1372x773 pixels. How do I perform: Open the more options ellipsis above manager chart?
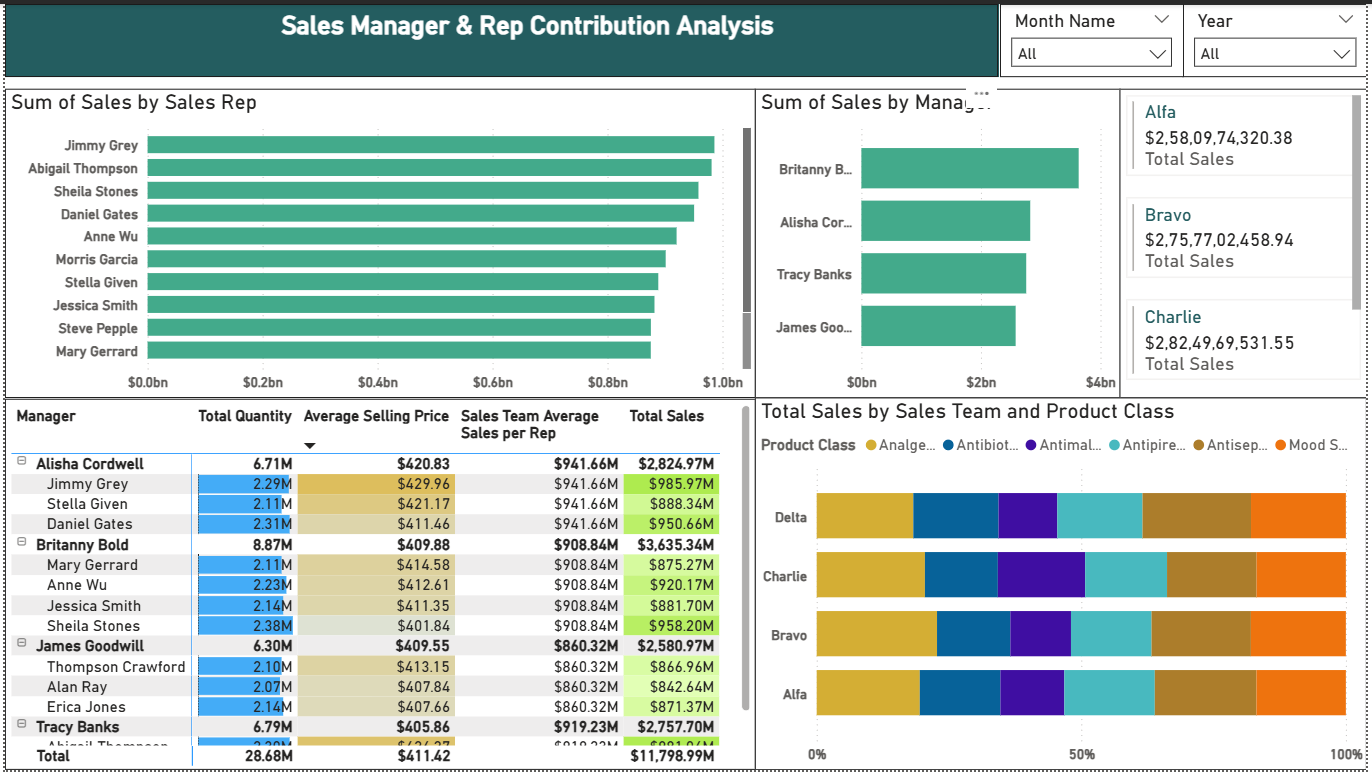pyautogui.click(x=981, y=93)
